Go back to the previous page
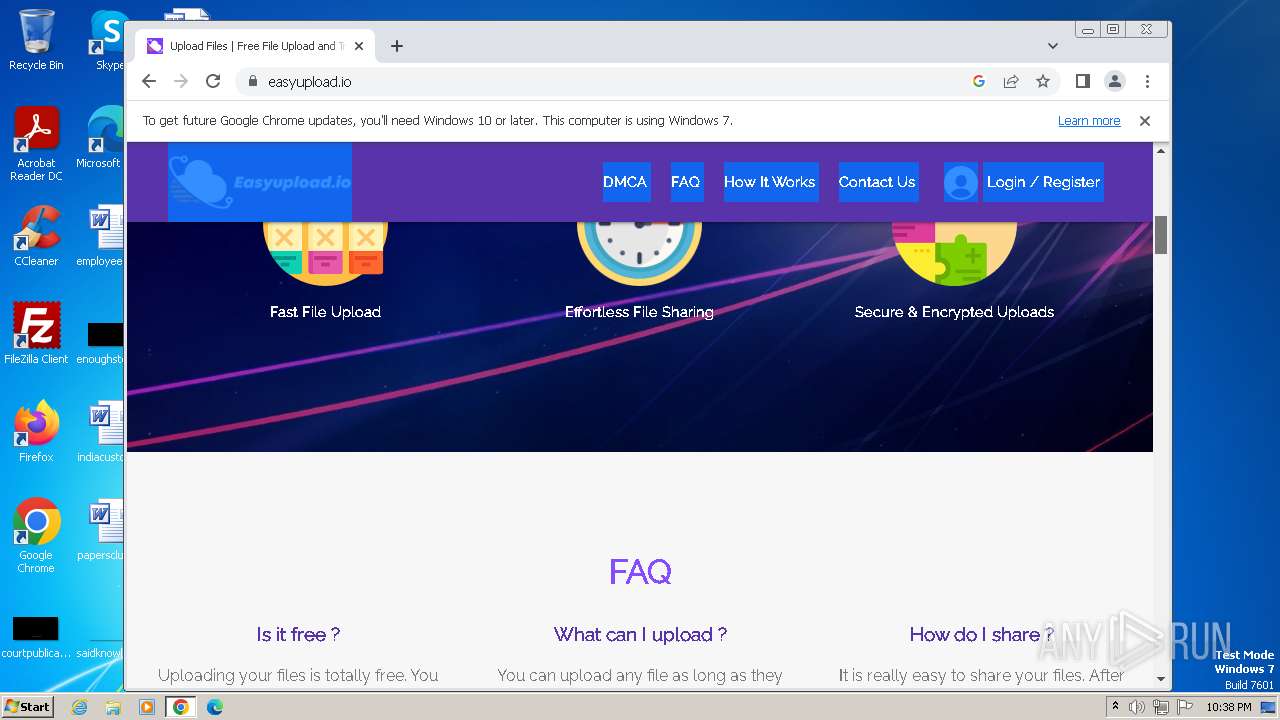 click(x=149, y=82)
